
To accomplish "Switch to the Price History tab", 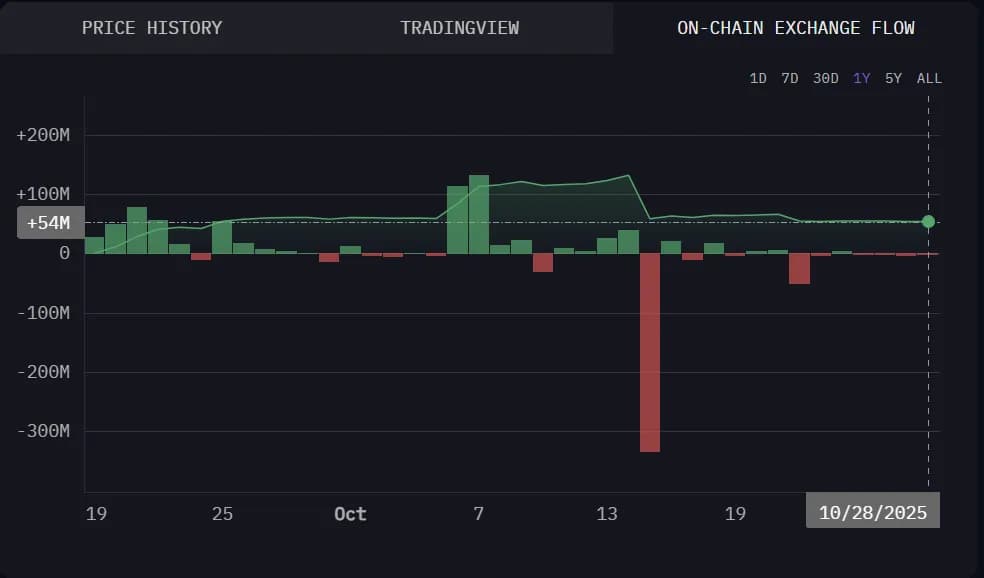I will point(152,28).
